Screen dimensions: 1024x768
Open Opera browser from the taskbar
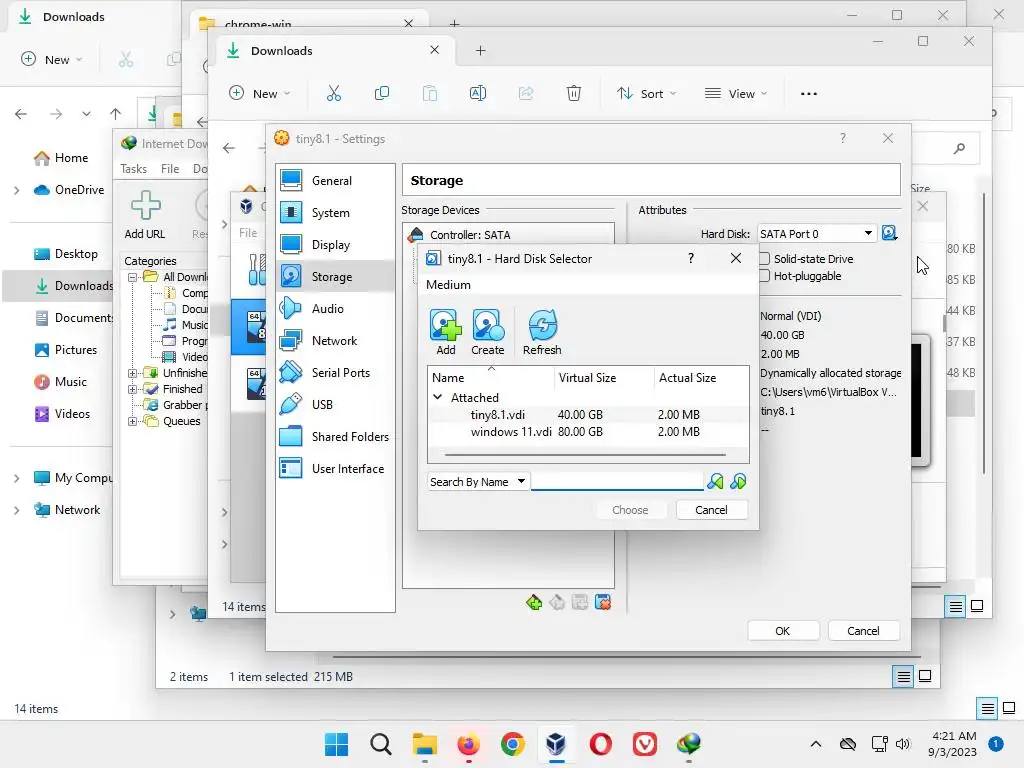[x=600, y=743]
